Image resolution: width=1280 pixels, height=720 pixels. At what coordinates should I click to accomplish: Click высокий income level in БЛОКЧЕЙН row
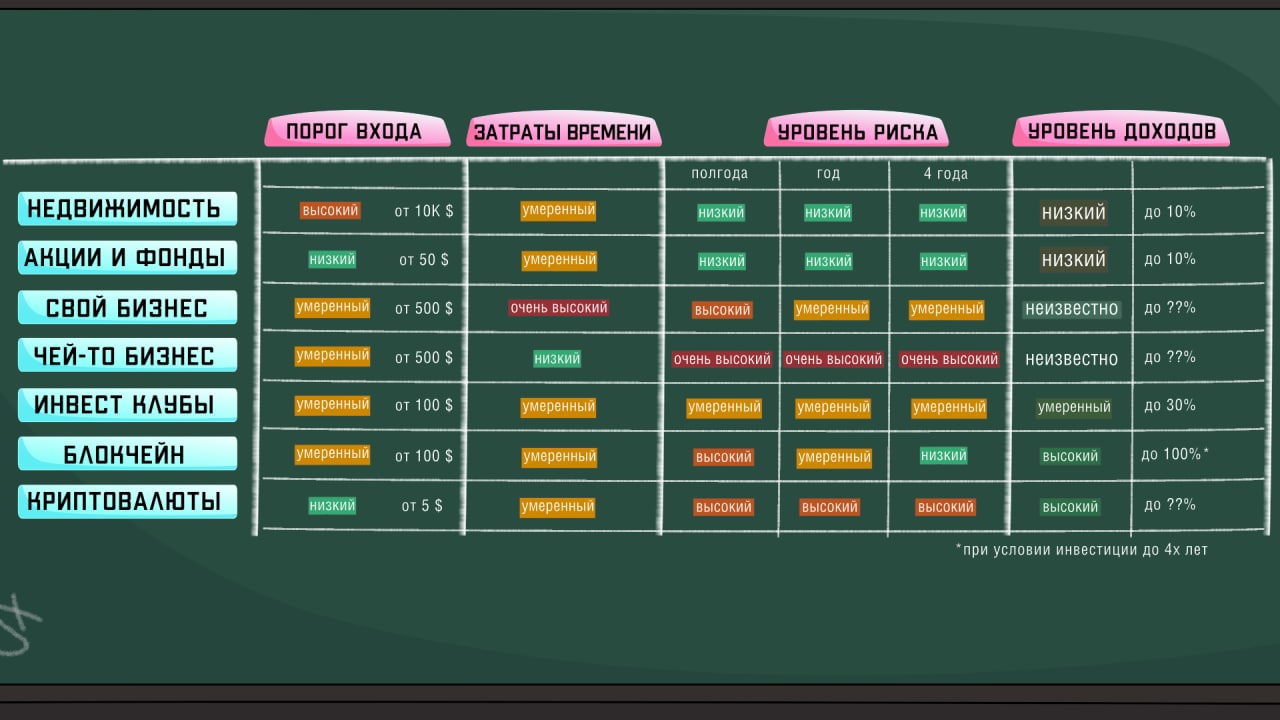click(x=1070, y=456)
